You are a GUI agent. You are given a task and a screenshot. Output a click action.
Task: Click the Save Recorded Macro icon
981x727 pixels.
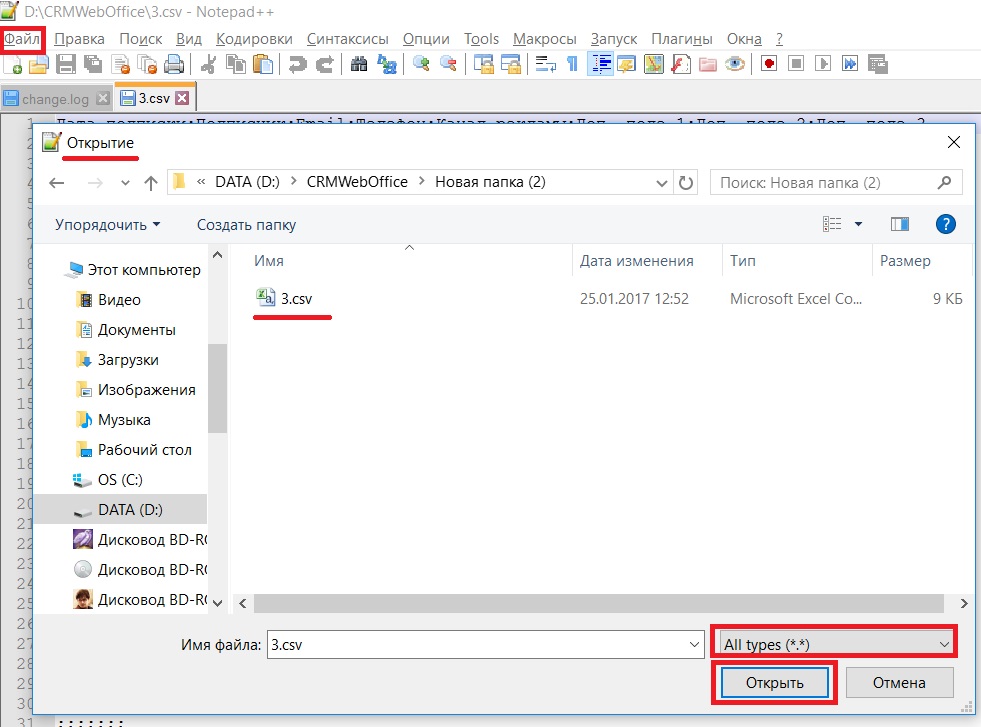coord(877,64)
